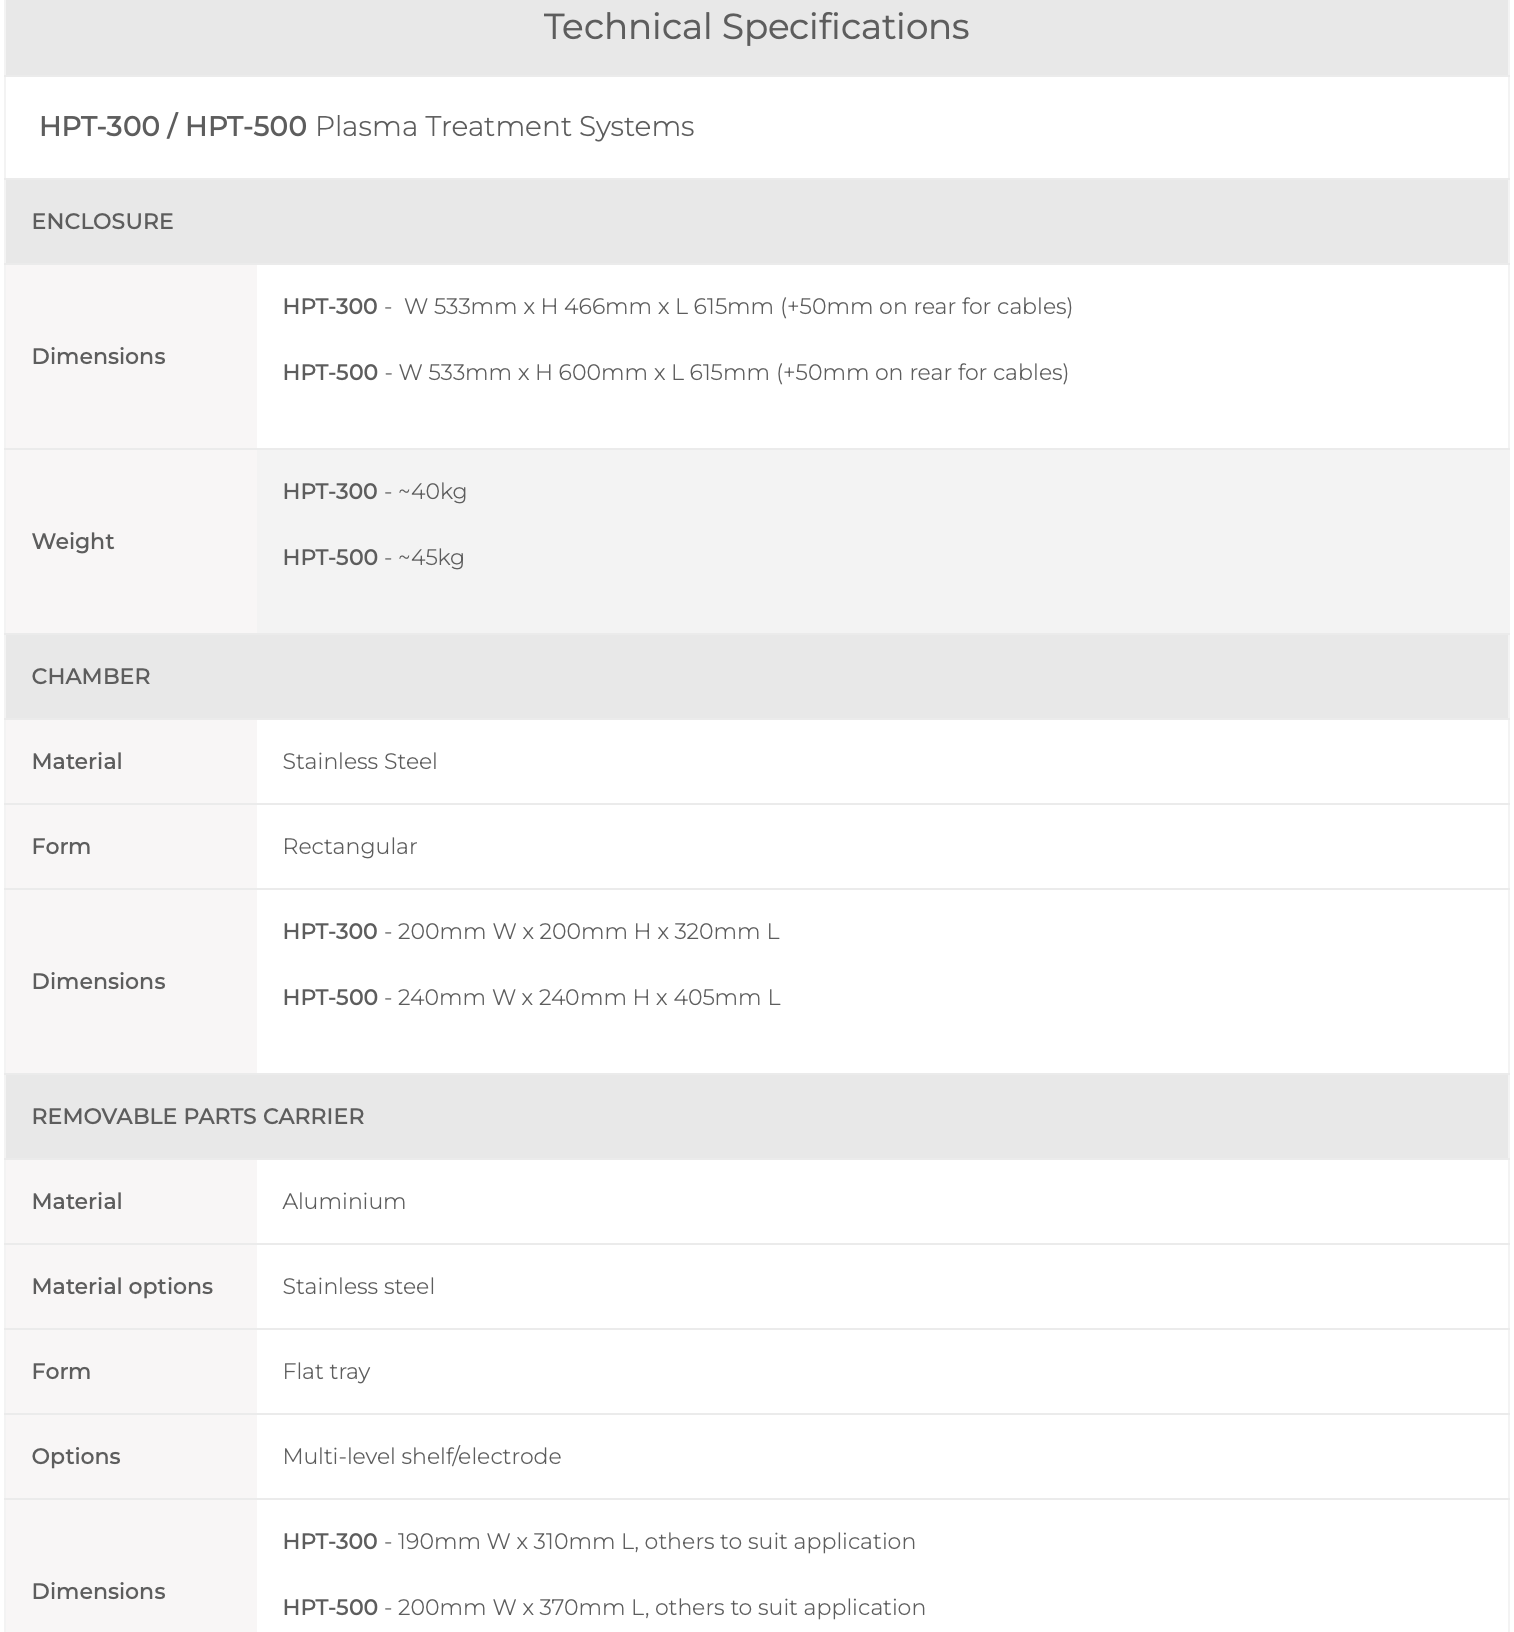Click the CHAMBER section header
The height and width of the screenshot is (1632, 1514).
click(x=91, y=676)
